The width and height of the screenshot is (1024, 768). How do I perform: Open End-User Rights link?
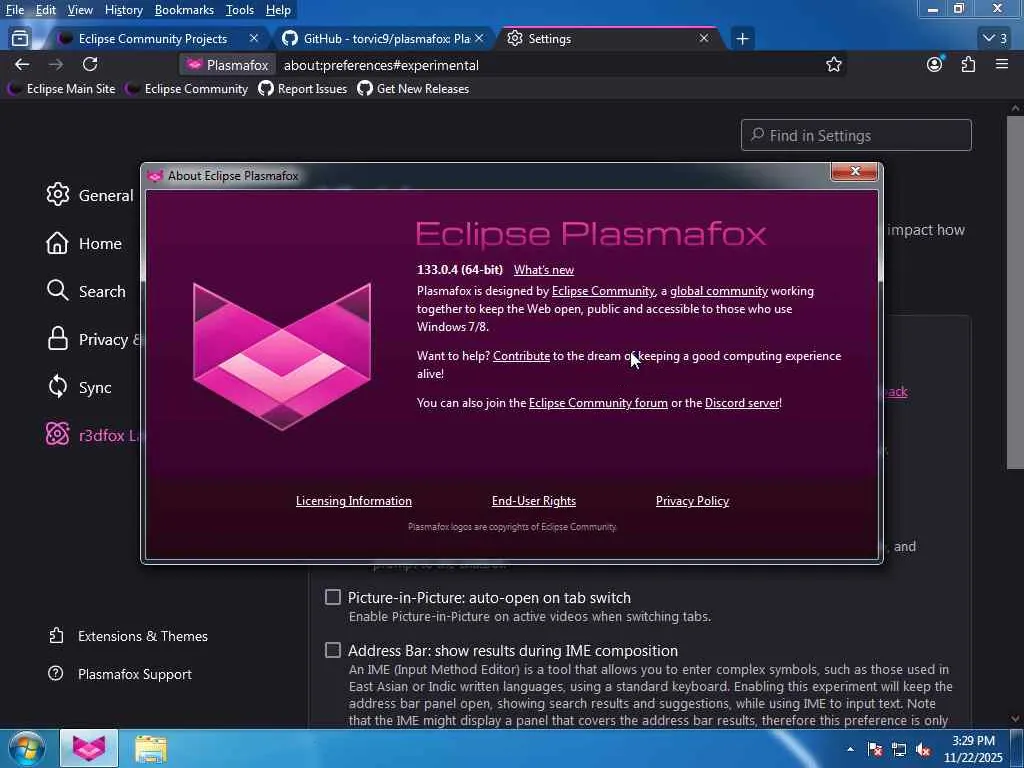[x=534, y=501]
